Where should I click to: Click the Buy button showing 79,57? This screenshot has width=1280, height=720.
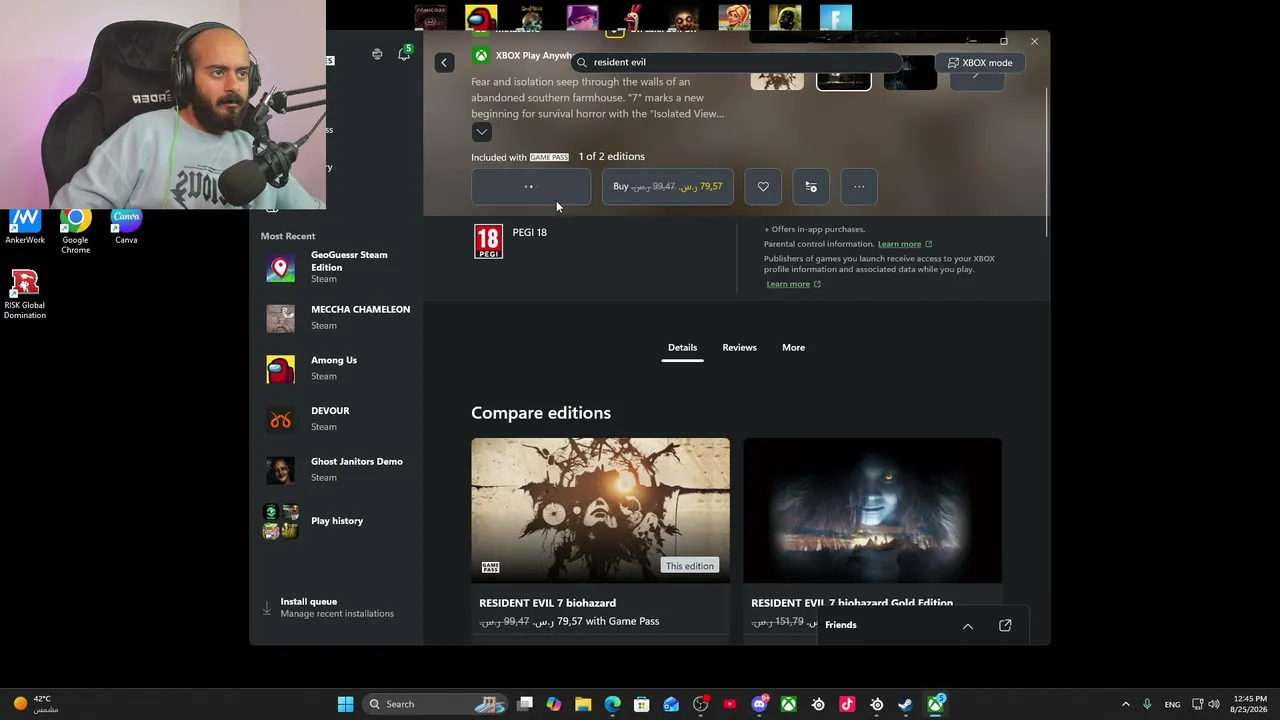(668, 186)
